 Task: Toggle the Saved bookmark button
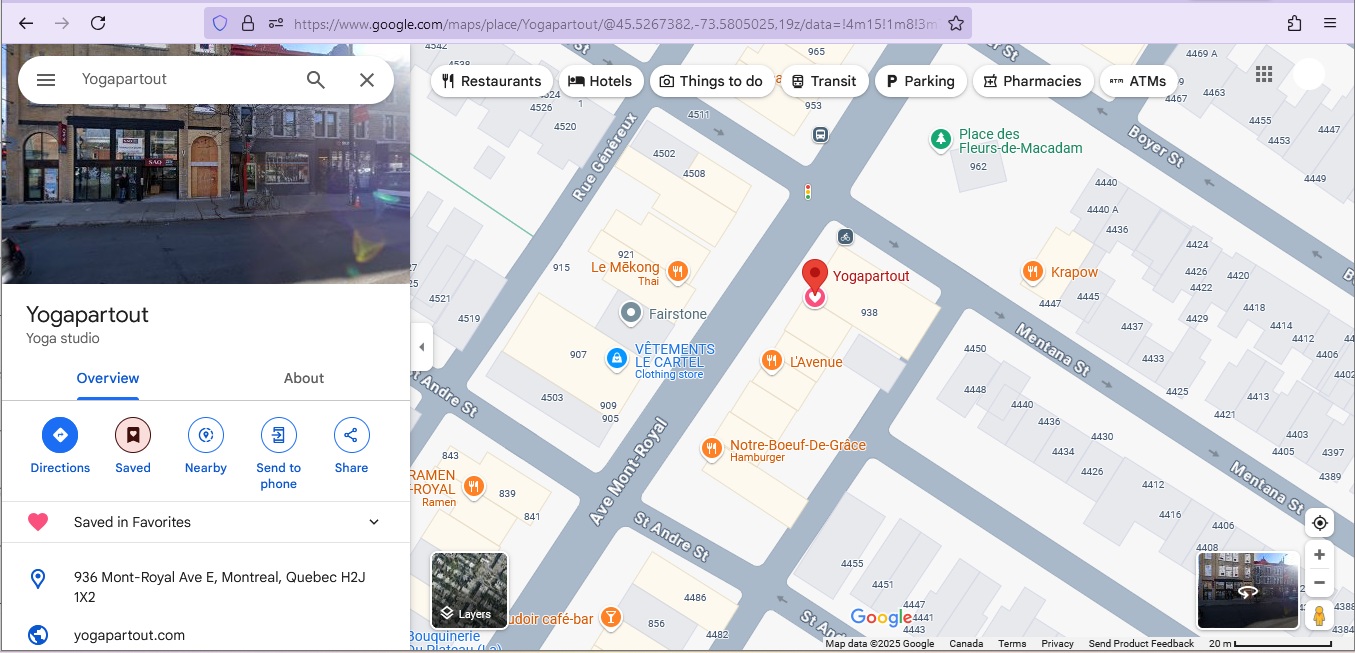[133, 436]
